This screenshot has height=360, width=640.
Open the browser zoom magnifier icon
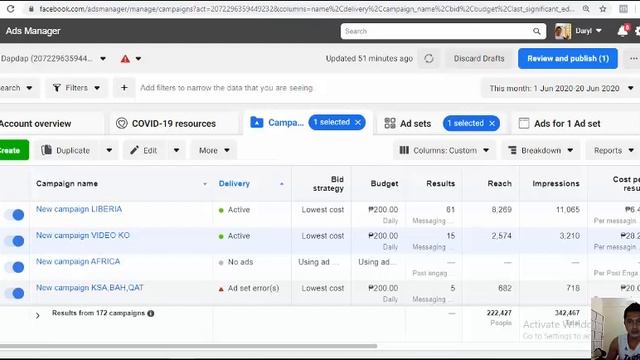click(586, 9)
